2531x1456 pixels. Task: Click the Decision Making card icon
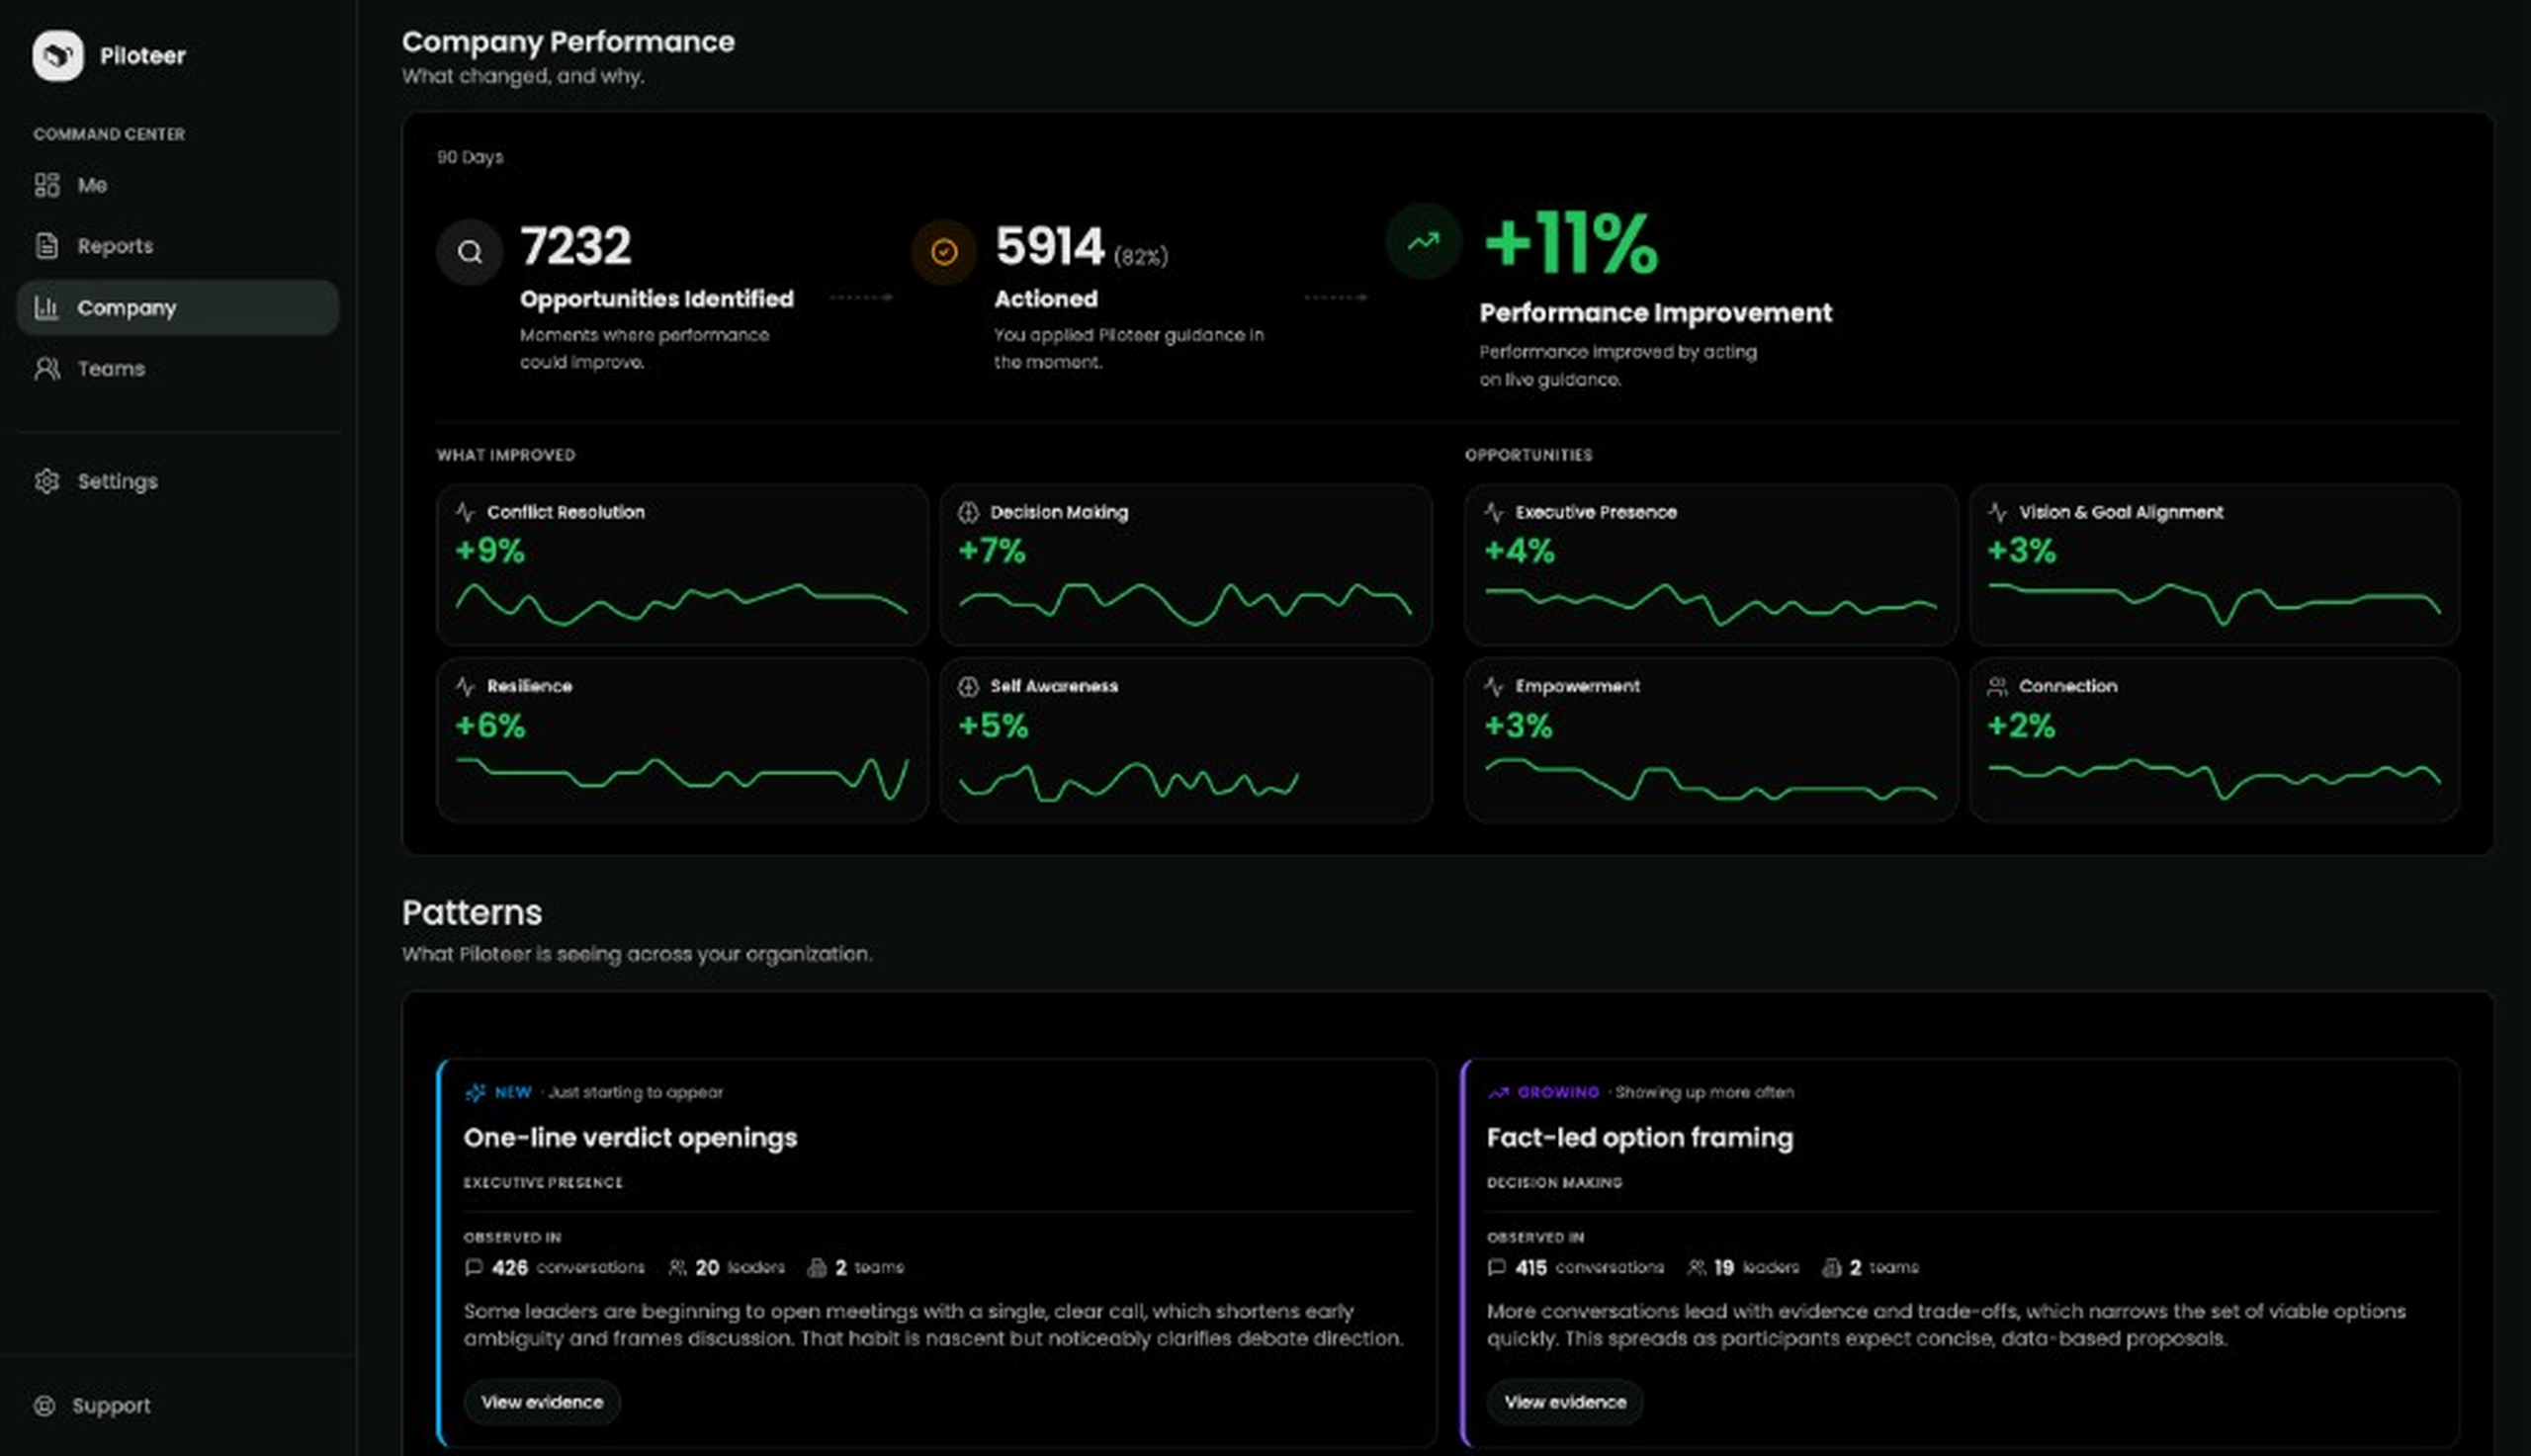click(x=968, y=512)
